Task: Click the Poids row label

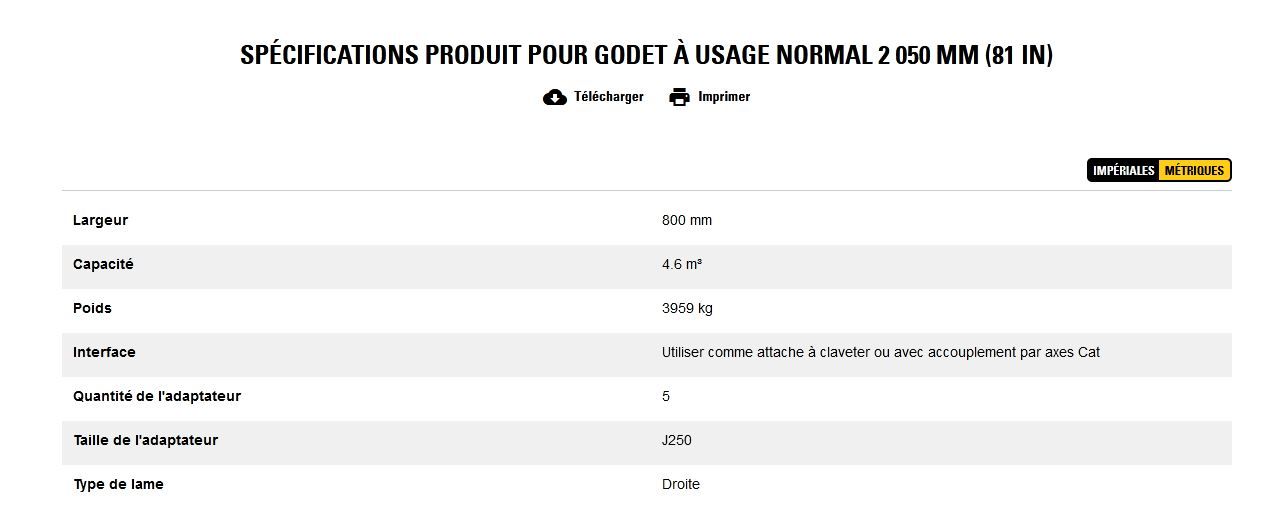Action: point(92,308)
